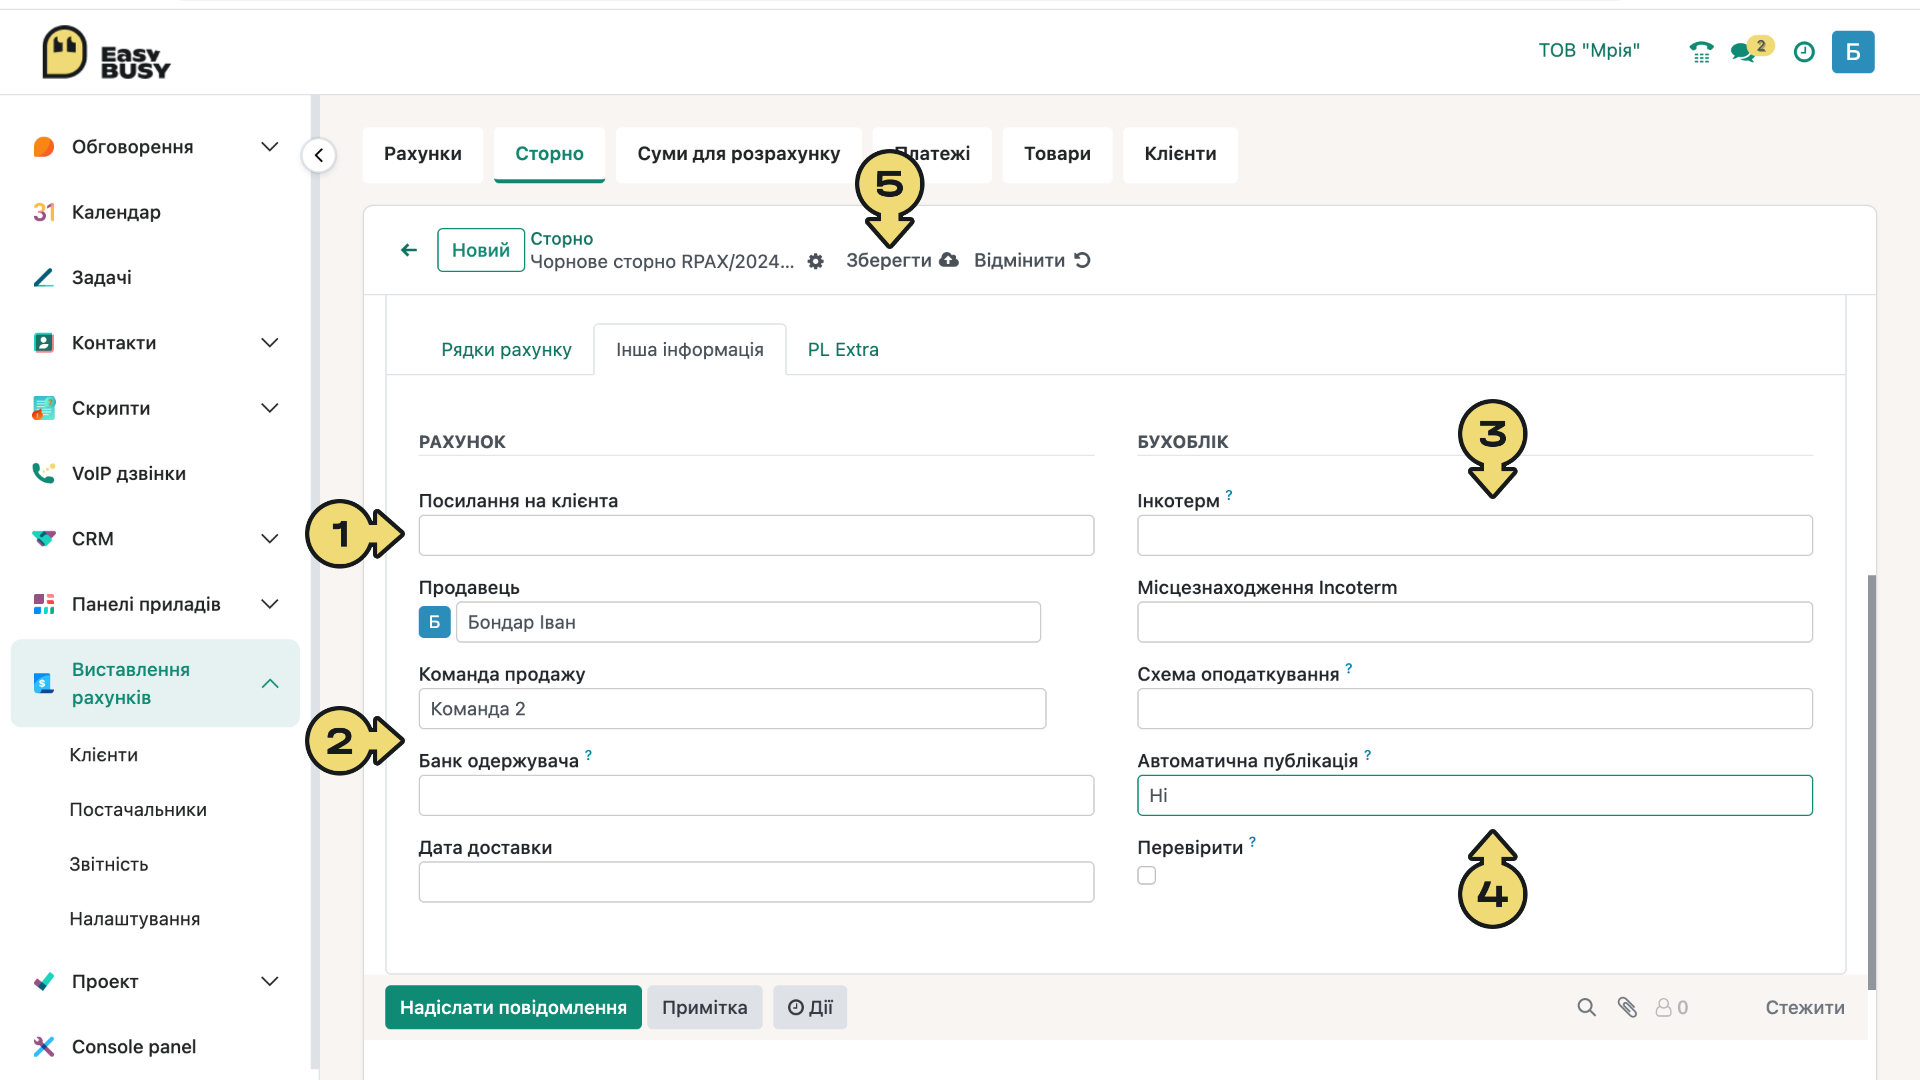The height and width of the screenshot is (1080, 1920).
Task: Click the Виставлення рахунків icon
Action: pos(43,683)
